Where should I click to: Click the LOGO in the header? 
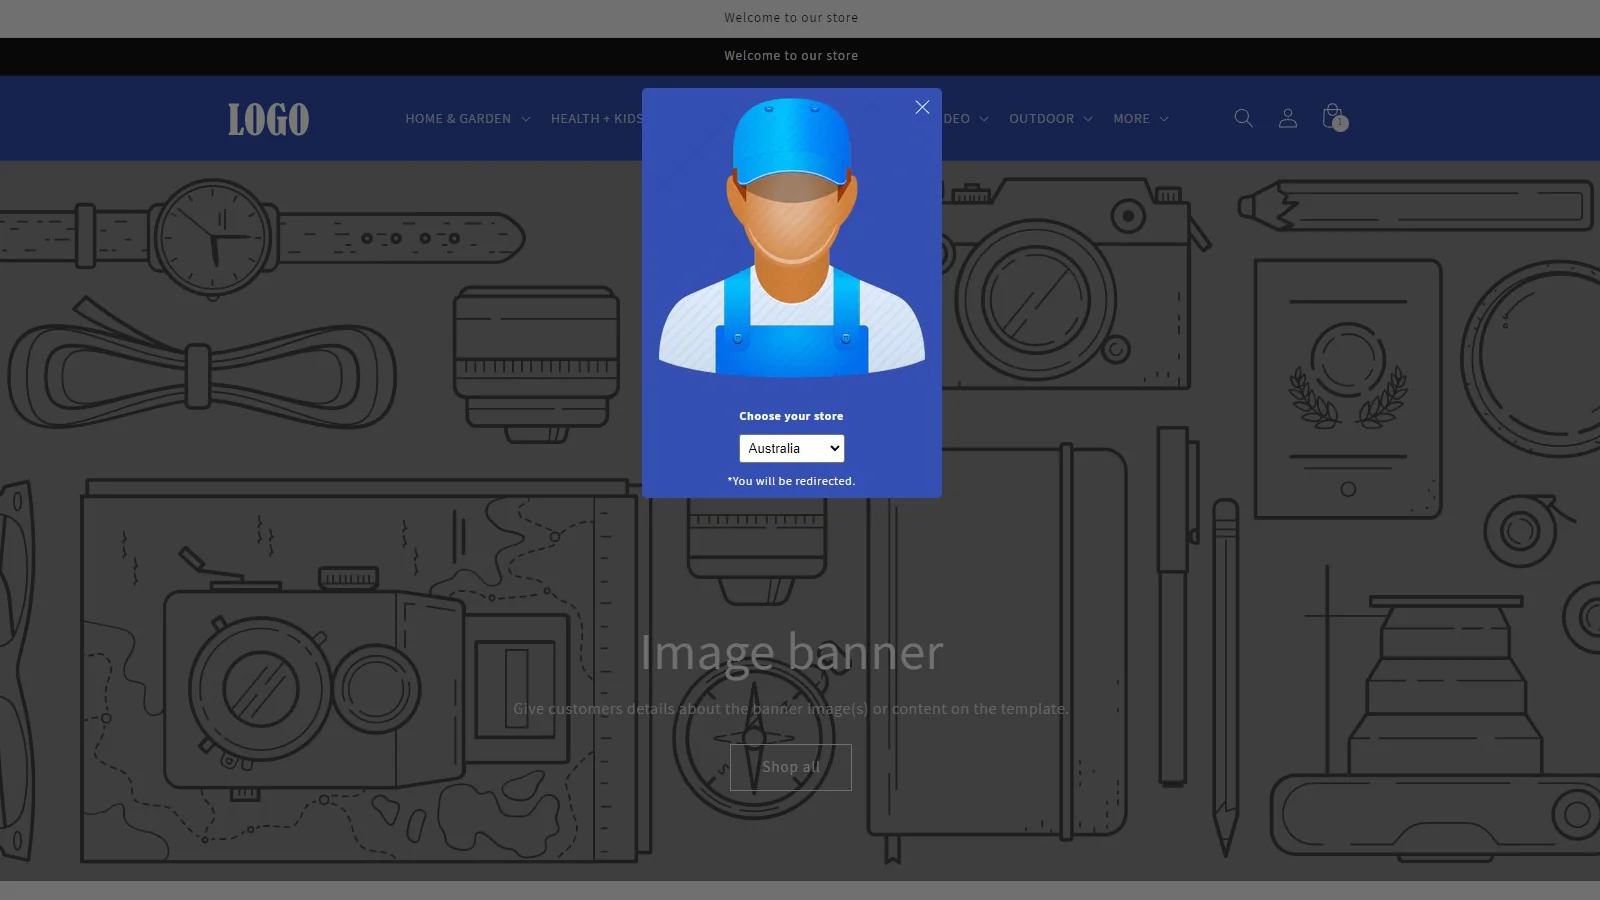268,119
